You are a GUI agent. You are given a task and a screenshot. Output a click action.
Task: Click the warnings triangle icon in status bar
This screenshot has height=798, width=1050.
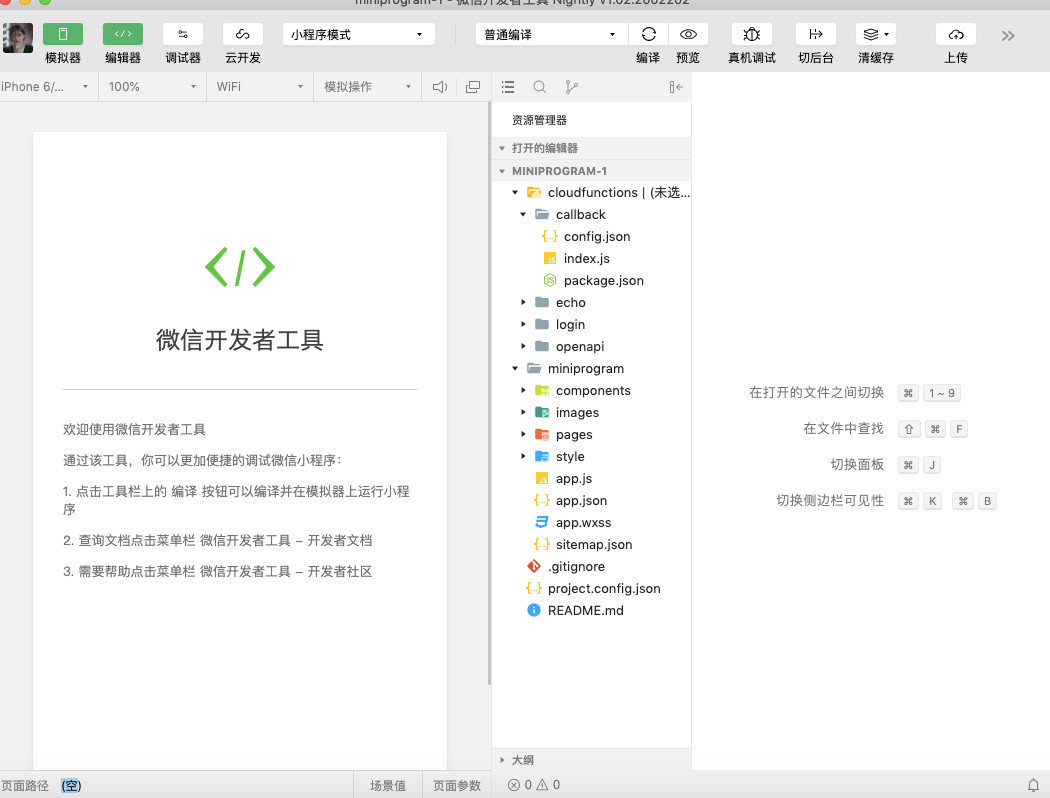coord(542,785)
